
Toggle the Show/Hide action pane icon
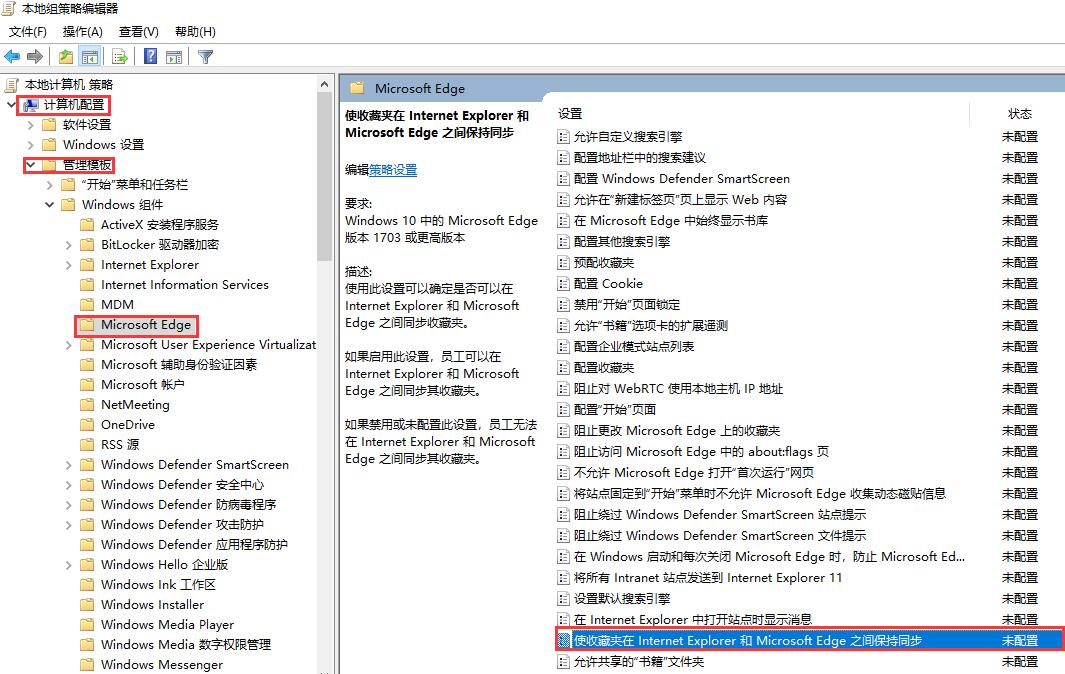(x=174, y=56)
